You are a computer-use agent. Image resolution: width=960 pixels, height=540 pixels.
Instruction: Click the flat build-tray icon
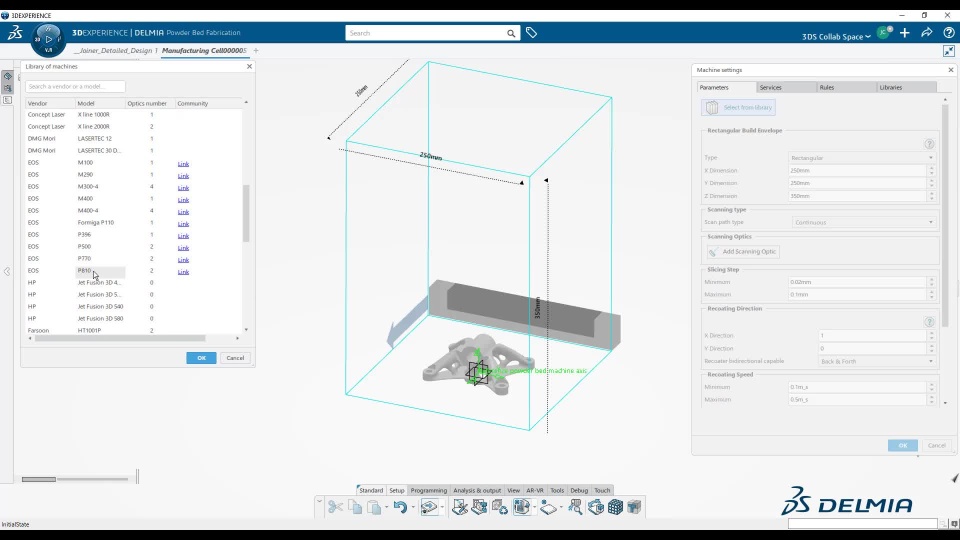(x=548, y=508)
